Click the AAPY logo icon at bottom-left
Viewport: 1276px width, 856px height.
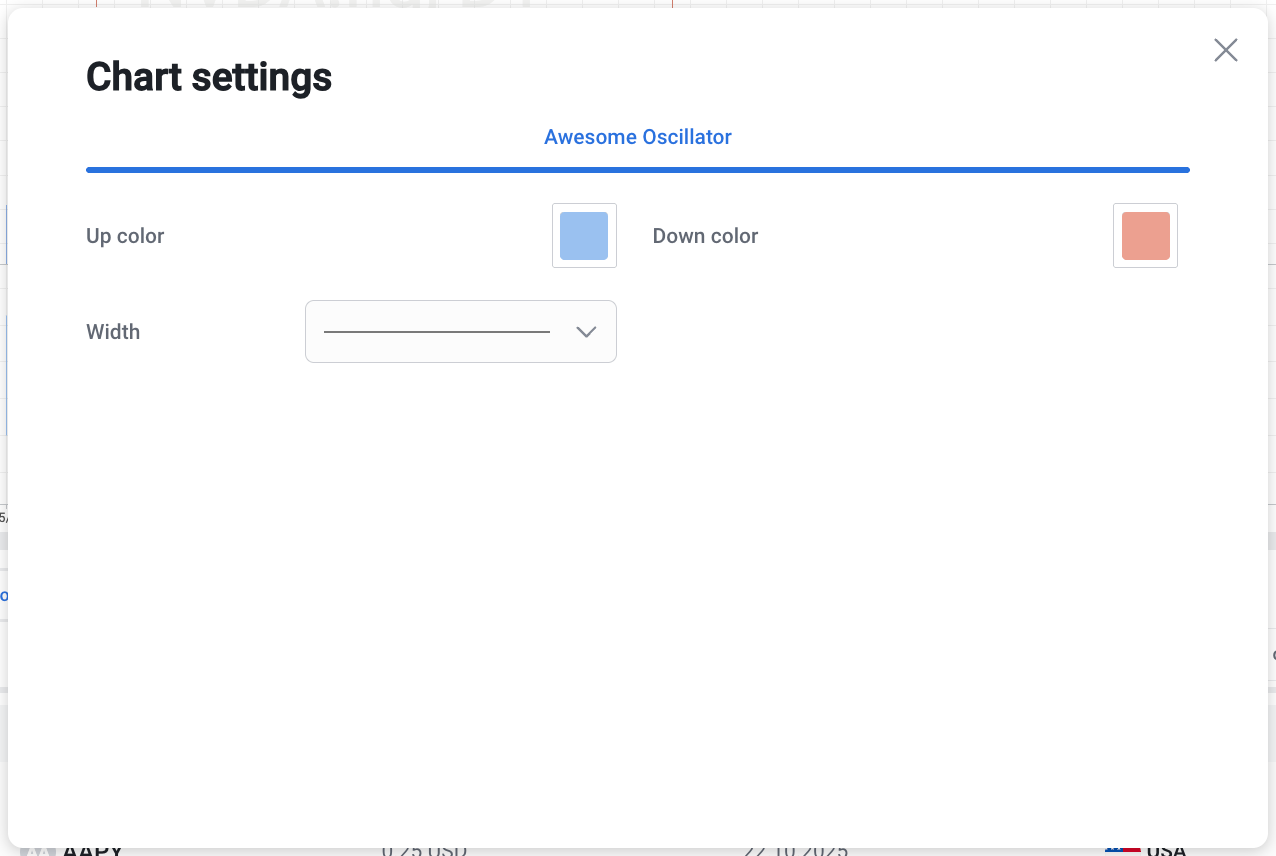[39, 851]
